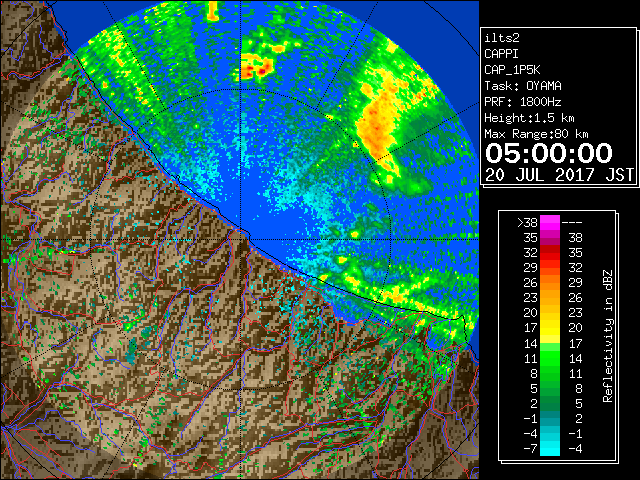Pick the dark green swatch in the 2–5 row
Image resolution: width=640 pixels, height=480 pixels.
550,403
